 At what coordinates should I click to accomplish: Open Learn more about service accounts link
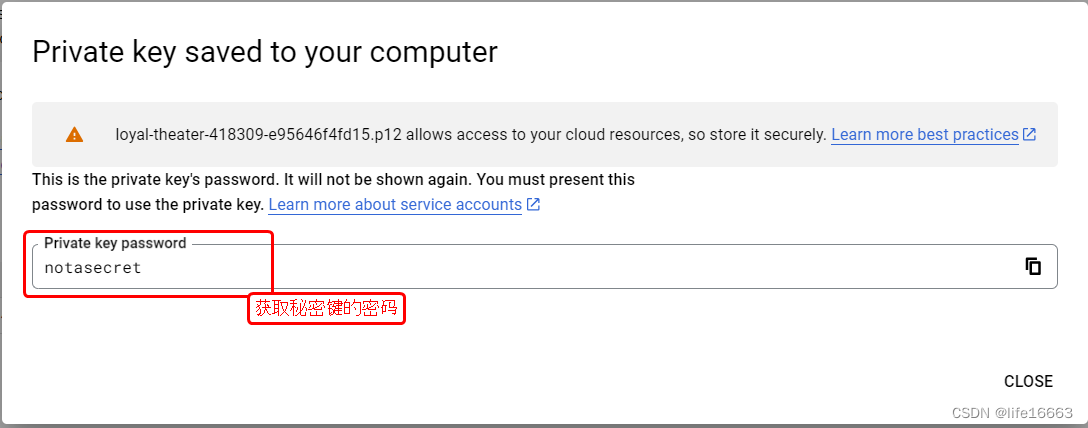(404, 205)
